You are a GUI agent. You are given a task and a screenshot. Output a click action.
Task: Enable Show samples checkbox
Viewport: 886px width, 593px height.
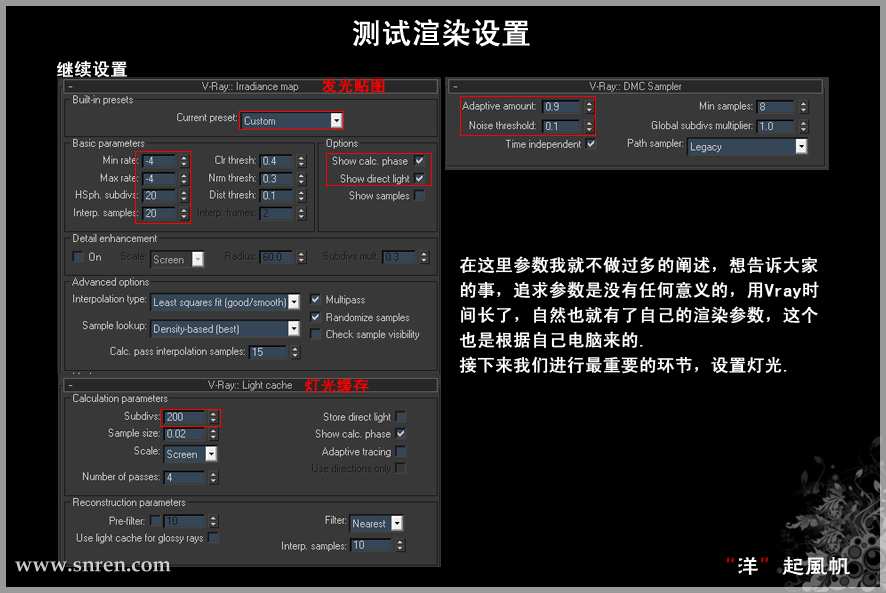tap(419, 196)
